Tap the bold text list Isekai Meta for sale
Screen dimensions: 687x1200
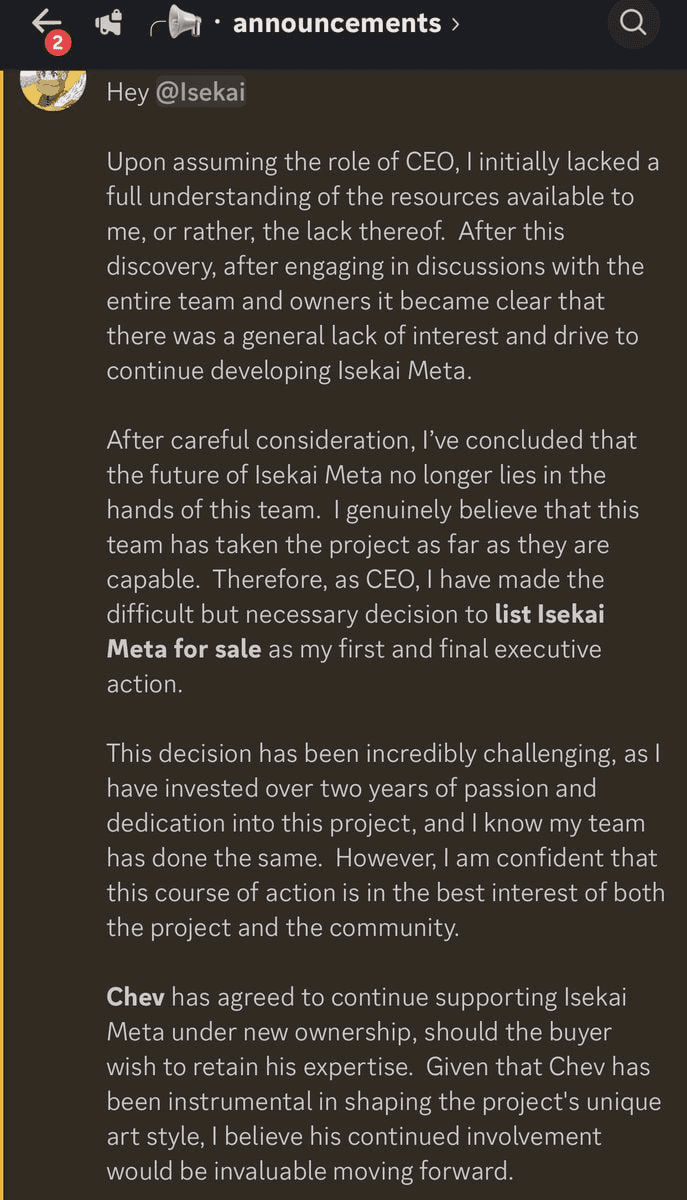355,631
